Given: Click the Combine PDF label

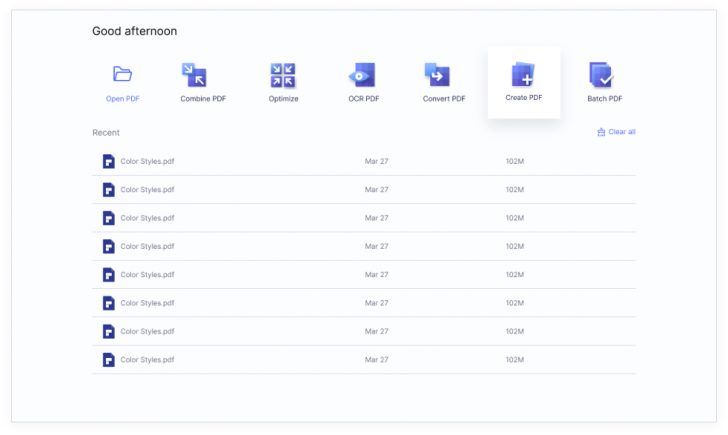Looking at the screenshot, I should click(203, 98).
